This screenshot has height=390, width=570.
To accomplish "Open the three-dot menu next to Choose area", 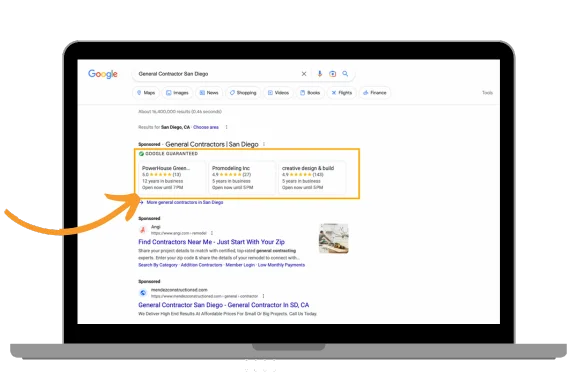I will click(x=226, y=127).
